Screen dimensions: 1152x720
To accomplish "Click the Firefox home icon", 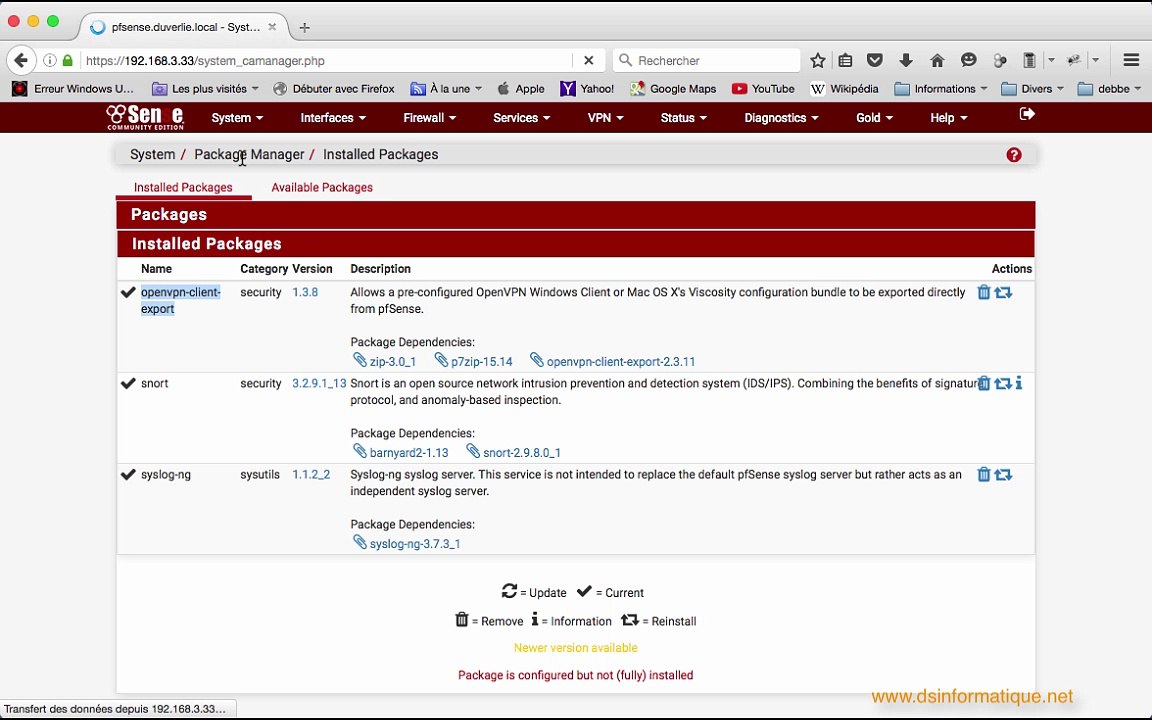I will (x=937, y=61).
